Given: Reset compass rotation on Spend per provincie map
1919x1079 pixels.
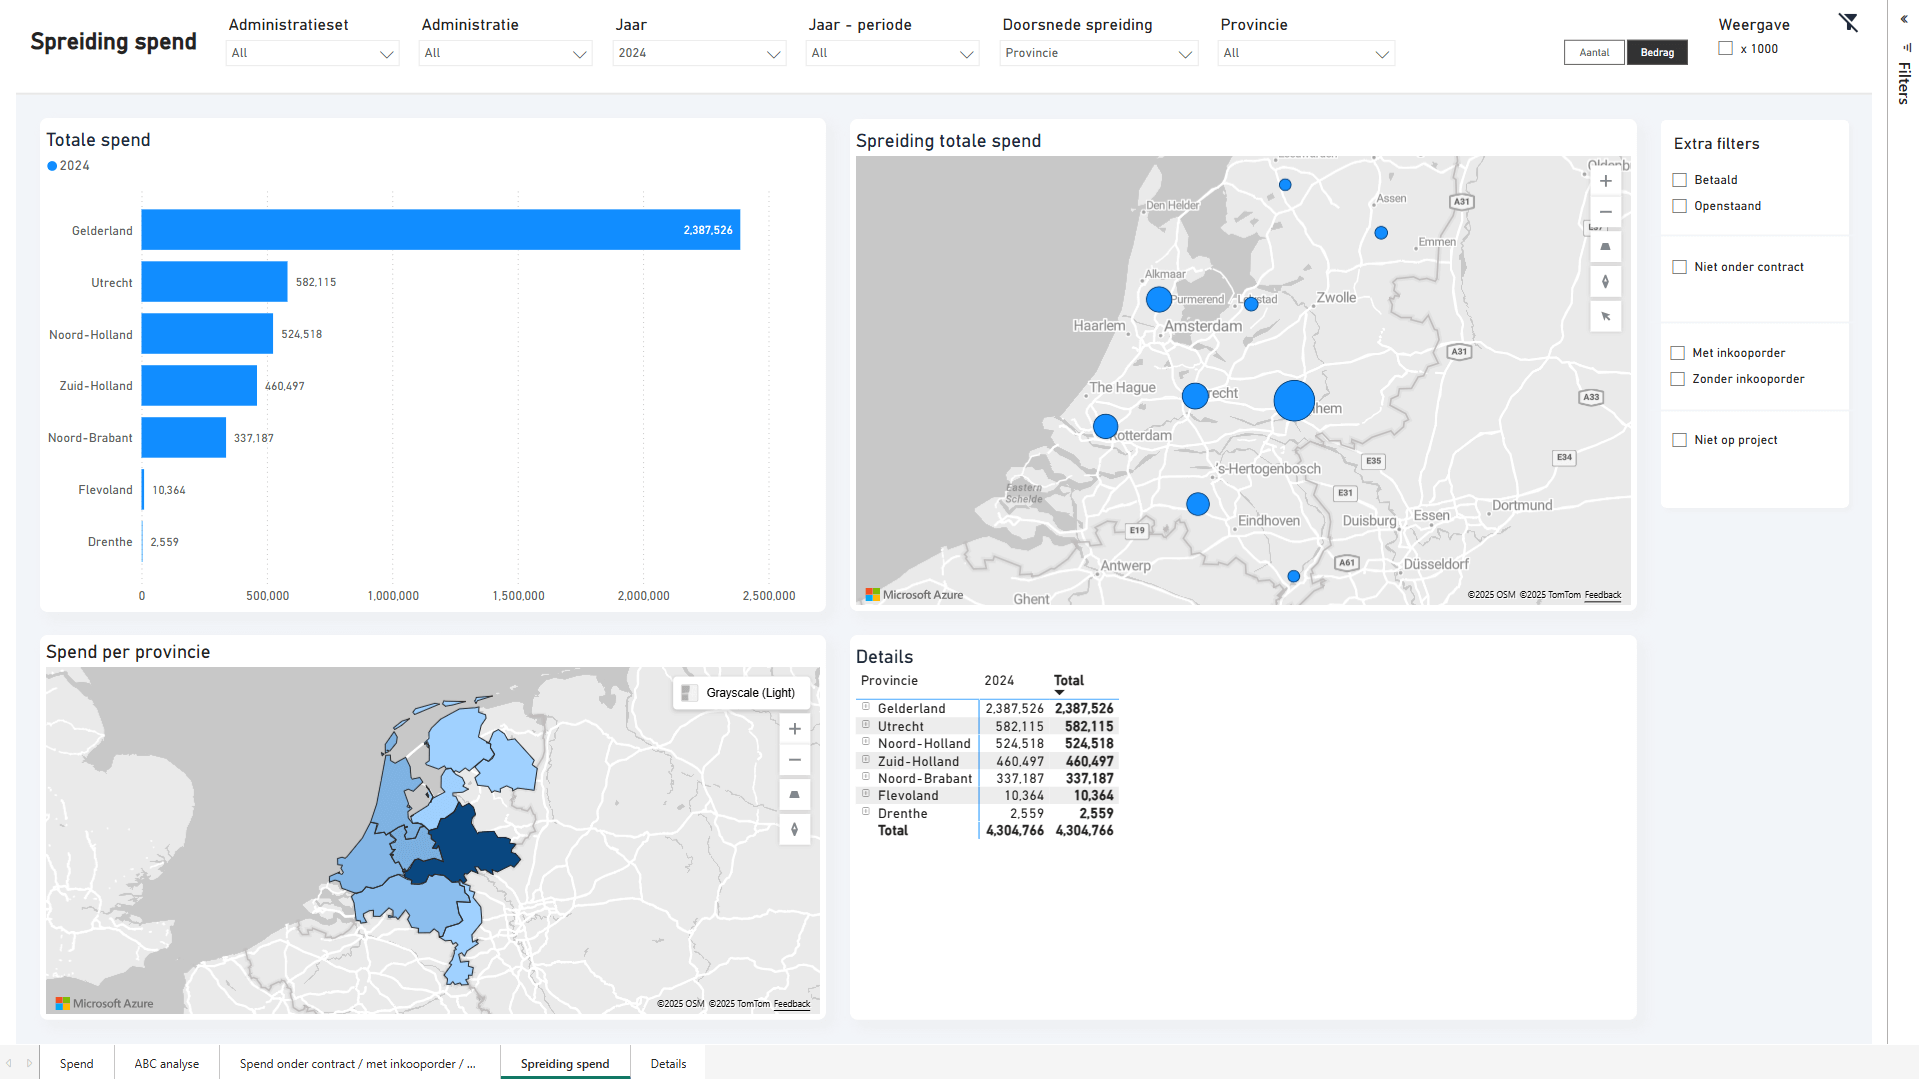Looking at the screenshot, I should [794, 829].
